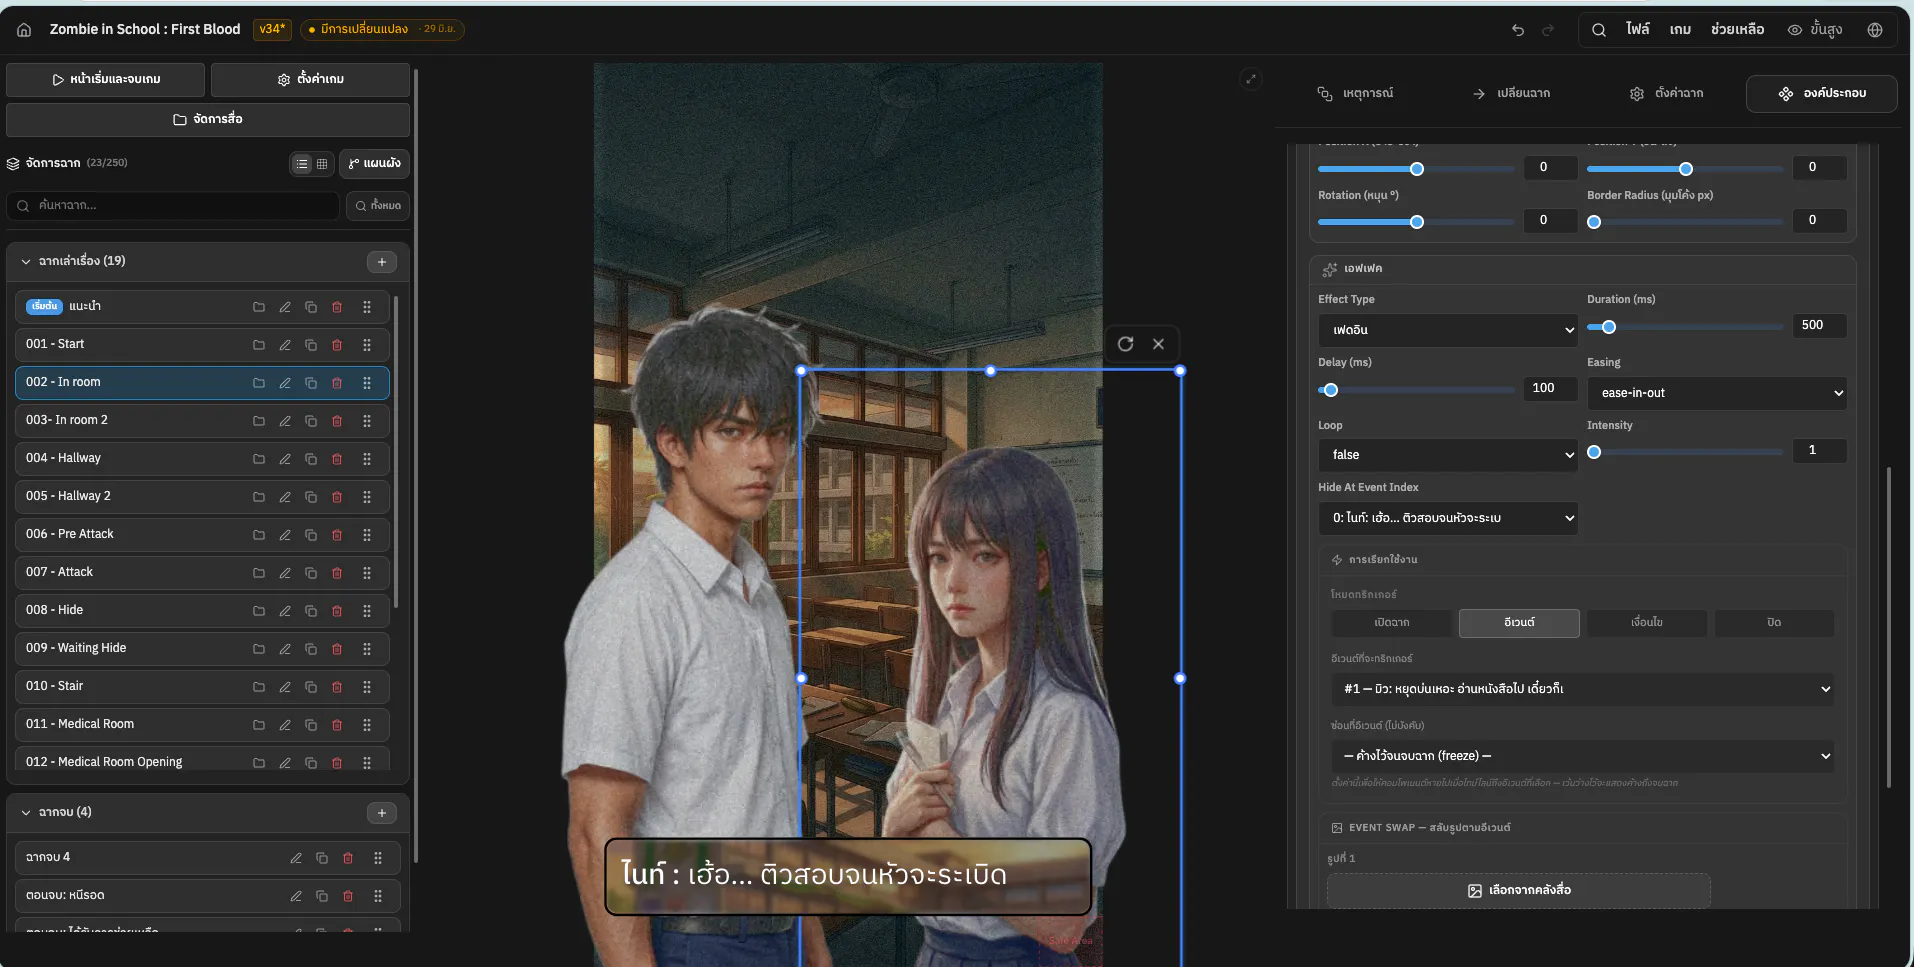Open folder for 009 - Waiting Hide
Image resolution: width=1914 pixels, height=967 pixels.
[x=259, y=649]
